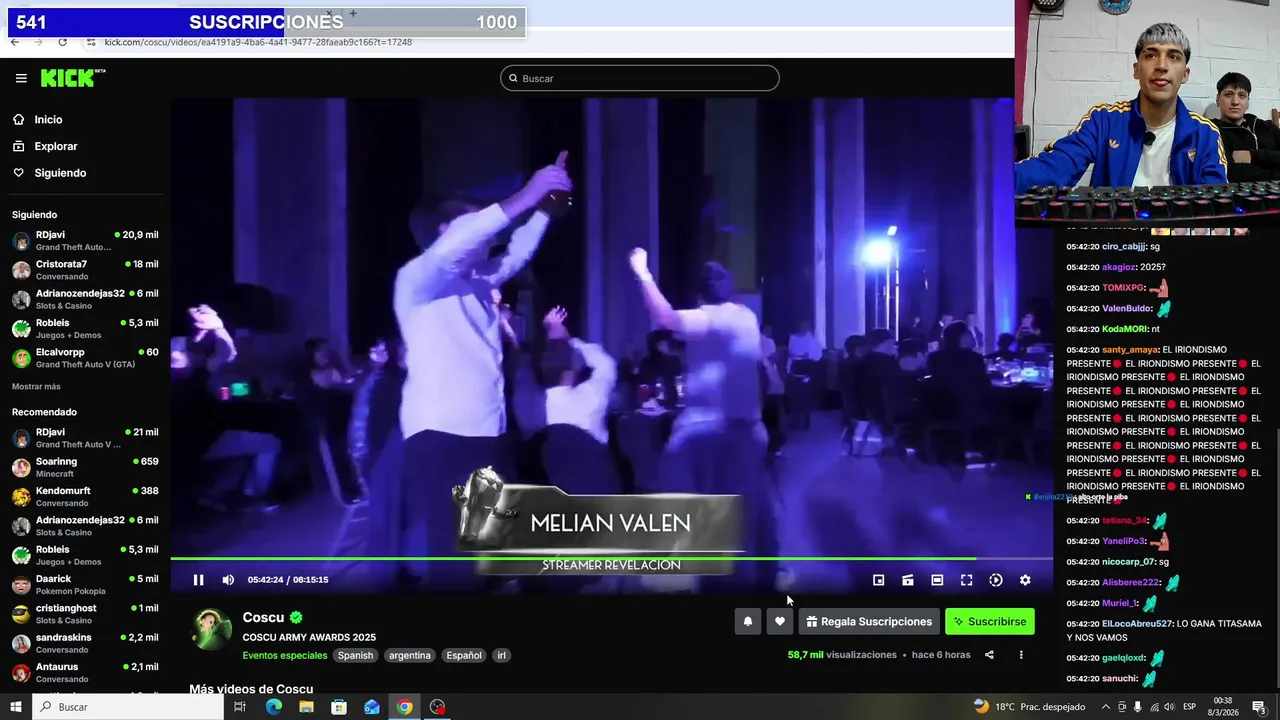Viewport: 1280px width, 720px height.
Task: Open the clip creation icon
Action: coord(908,580)
